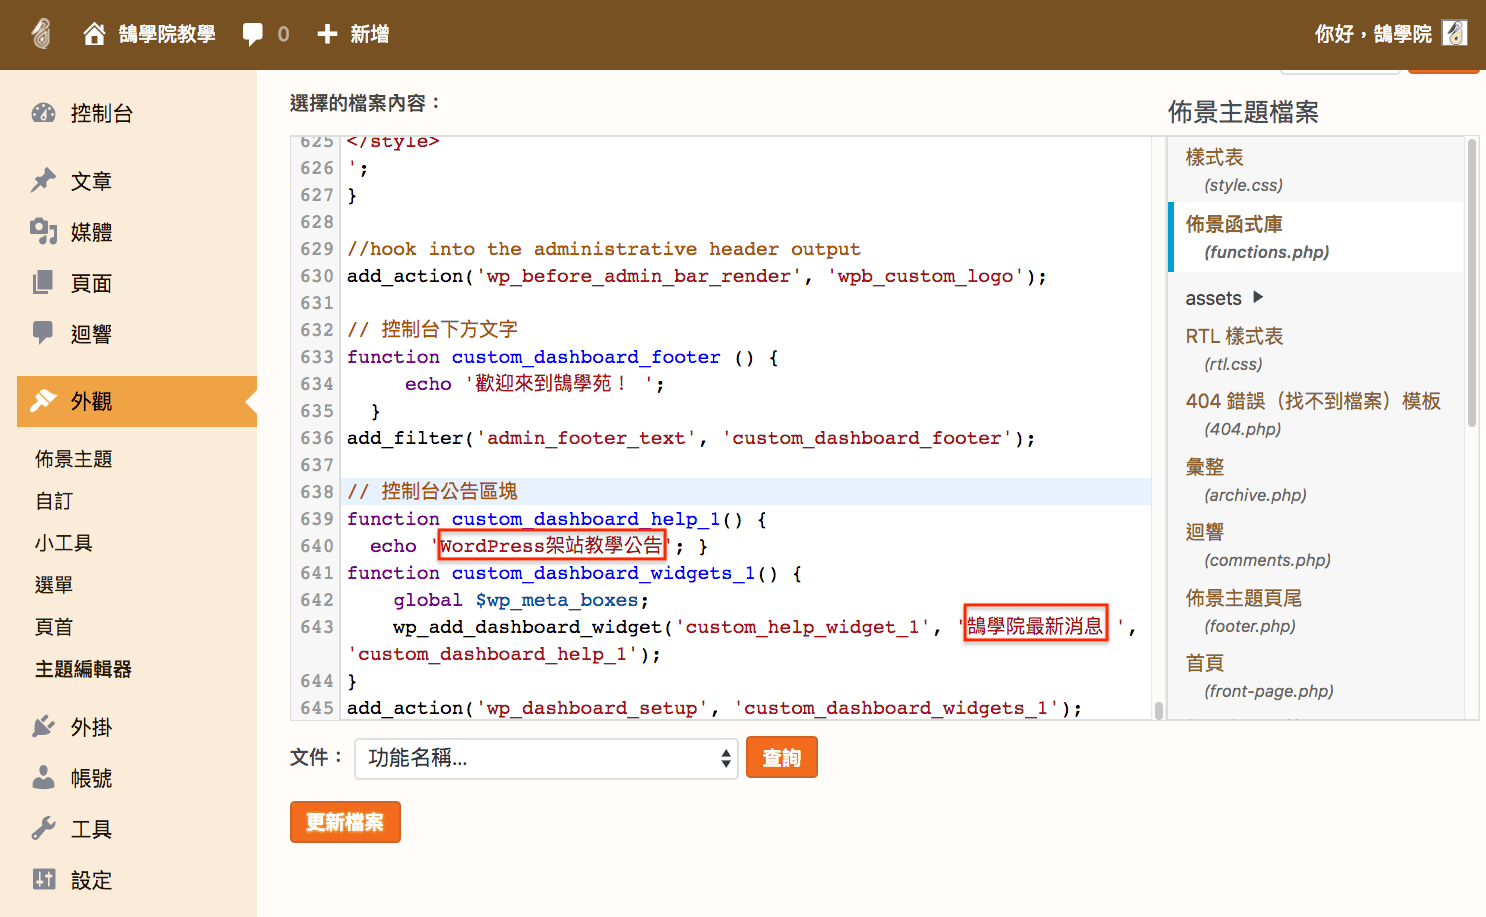Go to 頁首 submenu
1486x917 pixels.
pyautogui.click(x=54, y=627)
